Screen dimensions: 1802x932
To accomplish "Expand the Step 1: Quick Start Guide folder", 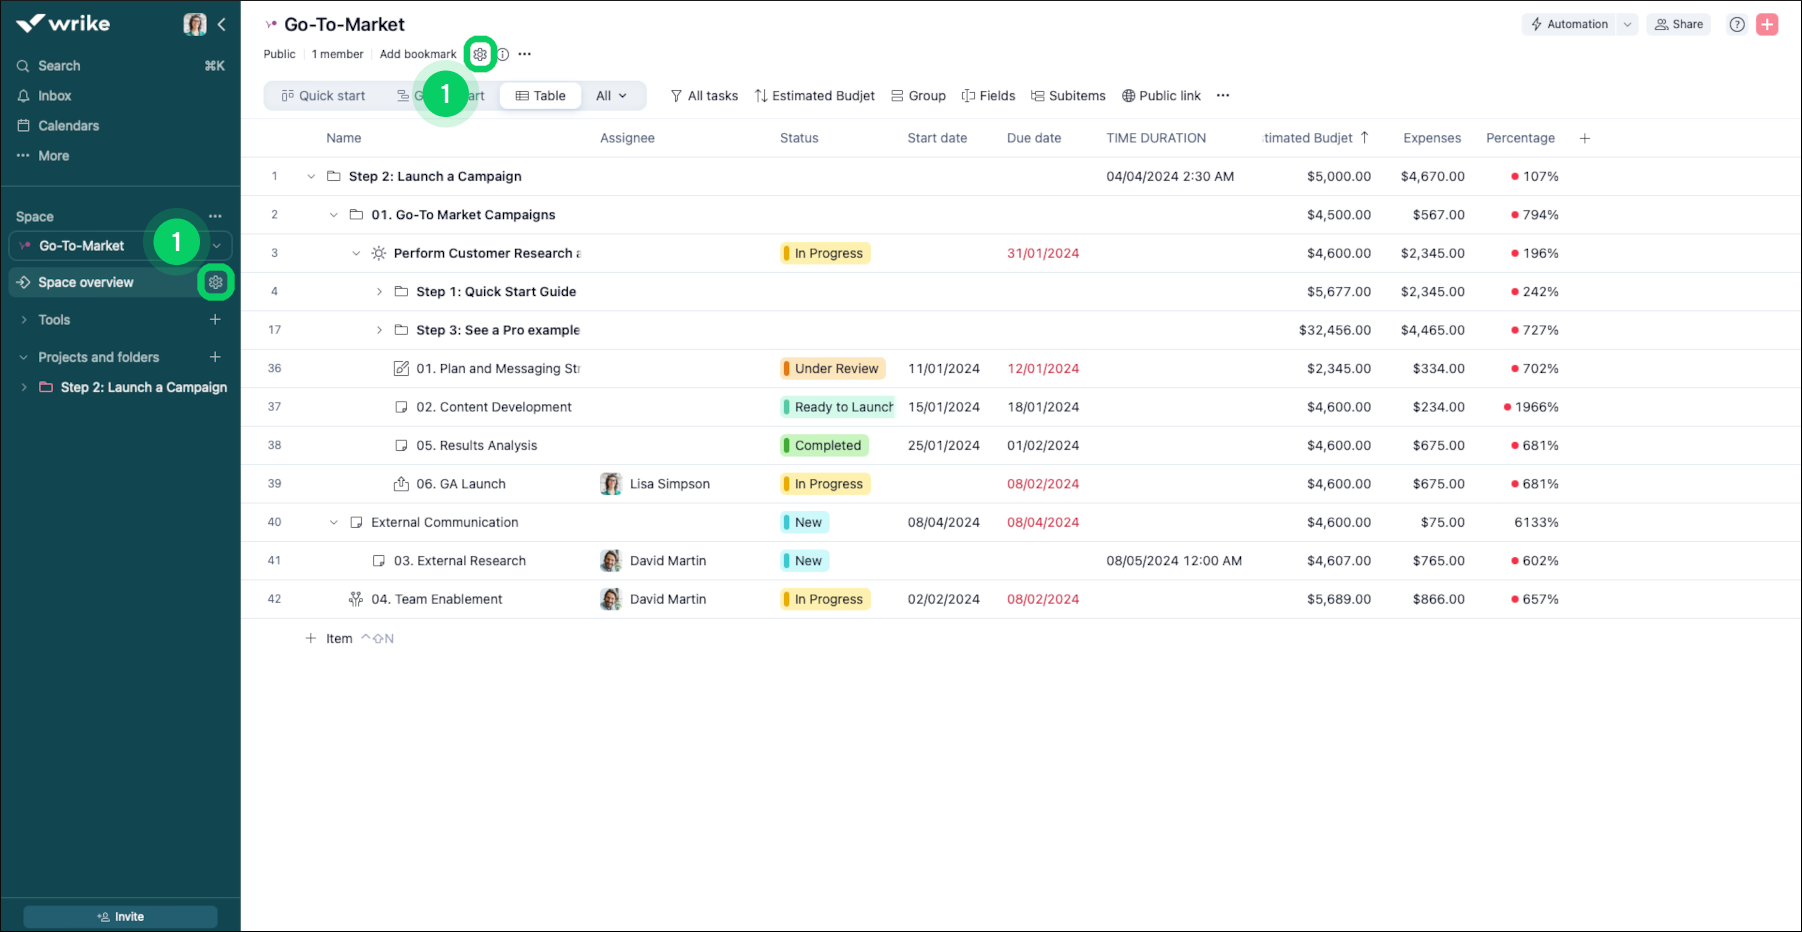I will pos(379,292).
